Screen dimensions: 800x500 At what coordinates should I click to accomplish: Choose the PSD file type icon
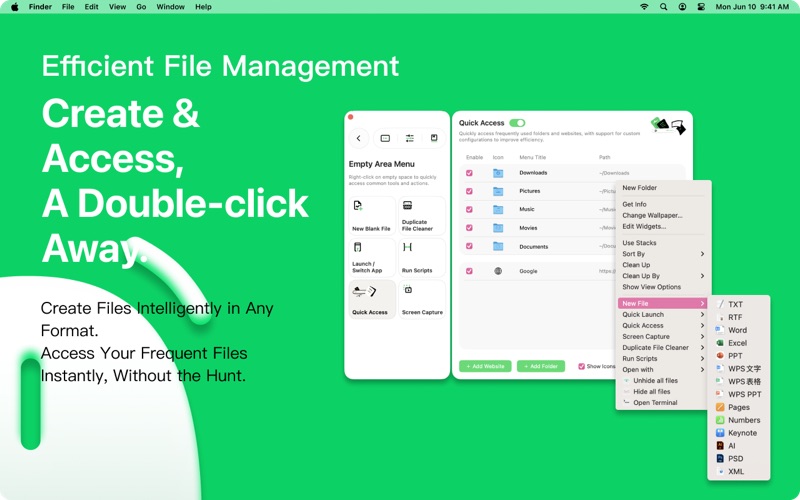pos(720,459)
